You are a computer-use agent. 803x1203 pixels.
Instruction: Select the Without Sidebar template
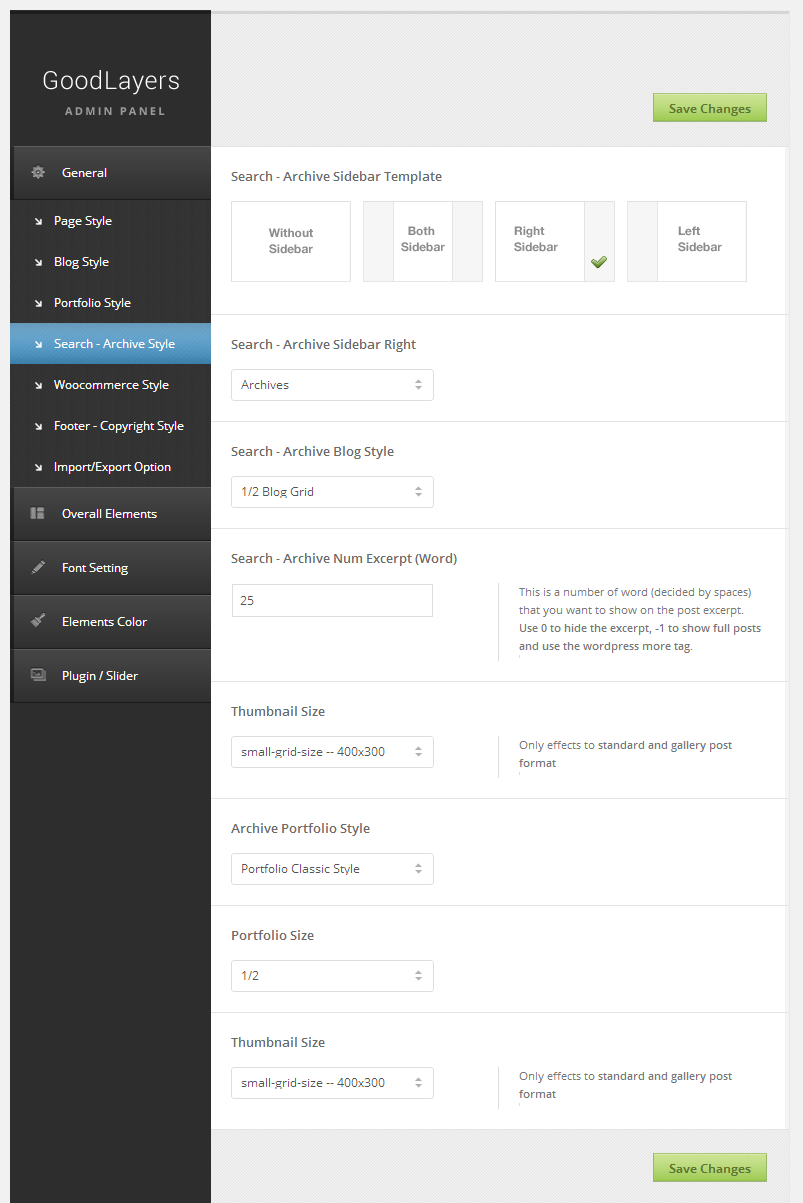[291, 241]
